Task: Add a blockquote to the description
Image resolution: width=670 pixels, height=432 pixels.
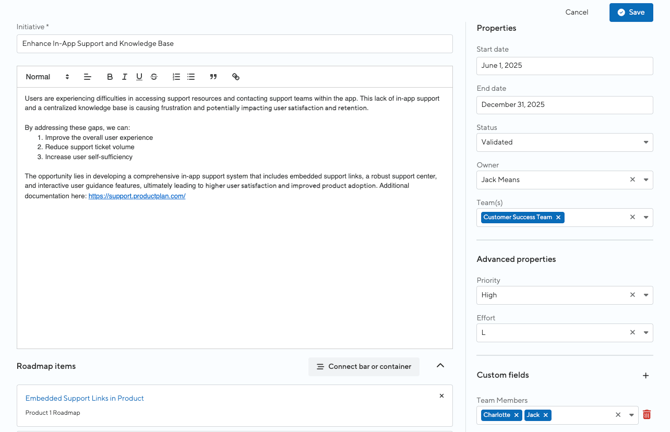Action: click(x=213, y=77)
